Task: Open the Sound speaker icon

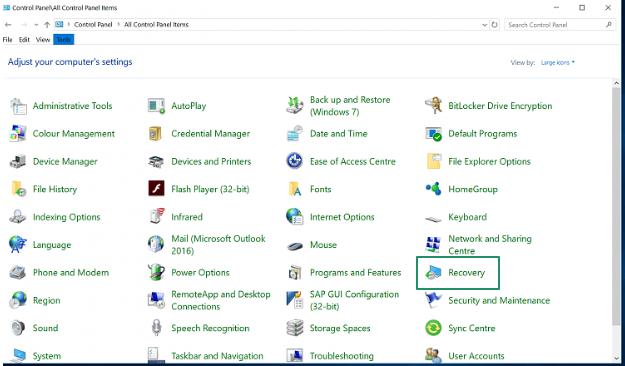Action: click(18, 328)
